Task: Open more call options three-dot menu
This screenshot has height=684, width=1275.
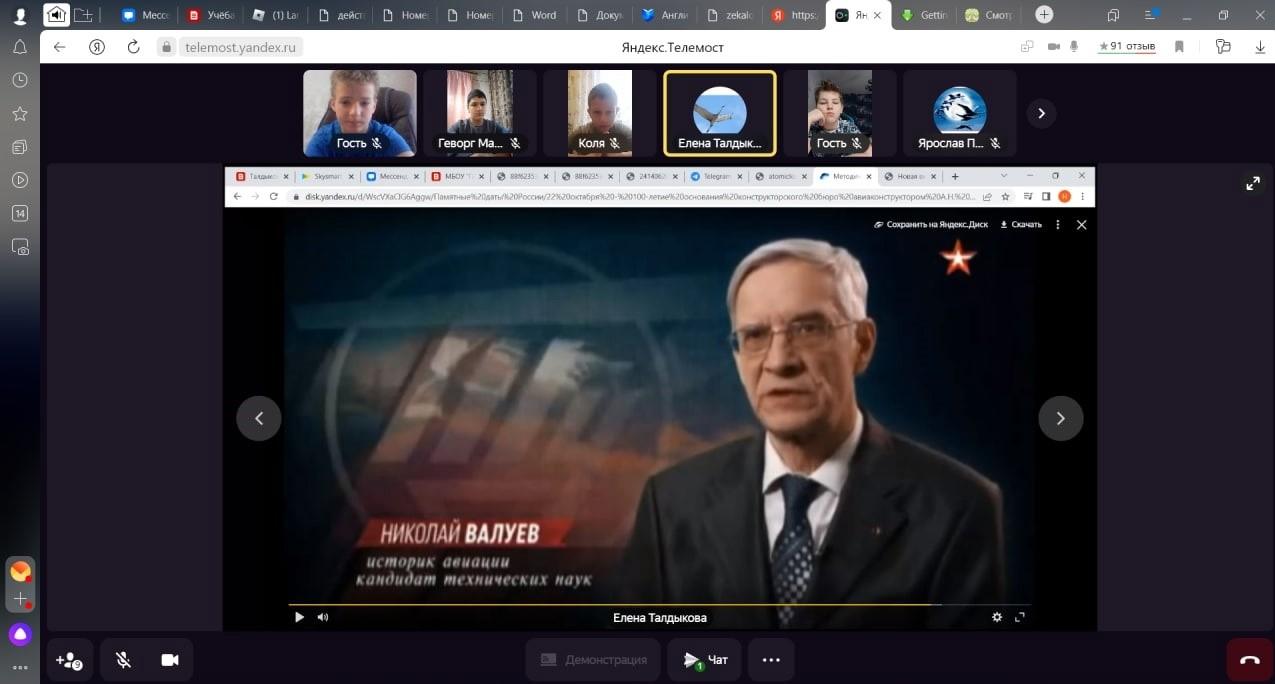Action: [x=771, y=660]
